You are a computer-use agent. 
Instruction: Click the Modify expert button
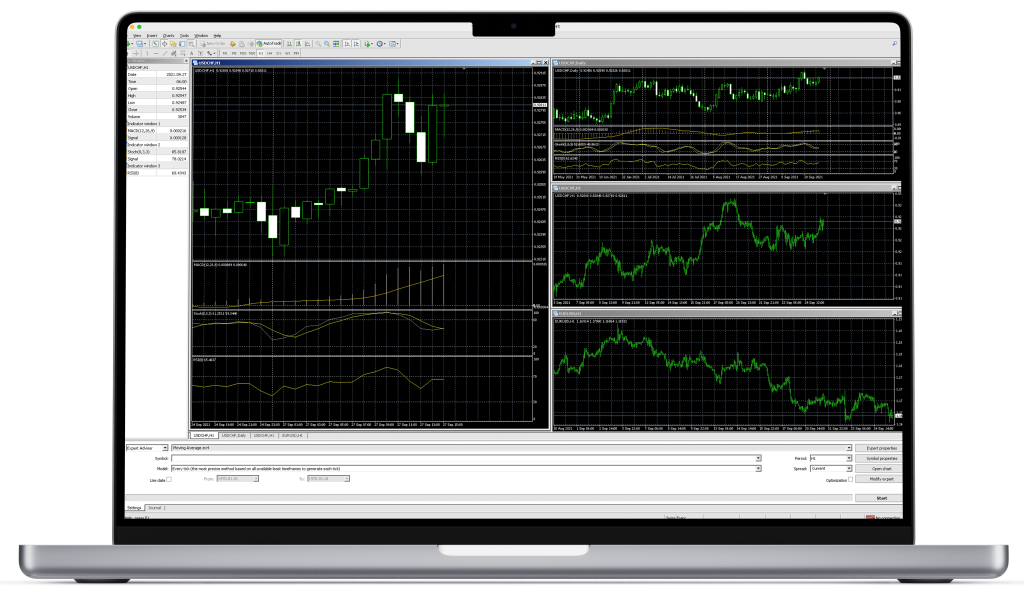881,479
